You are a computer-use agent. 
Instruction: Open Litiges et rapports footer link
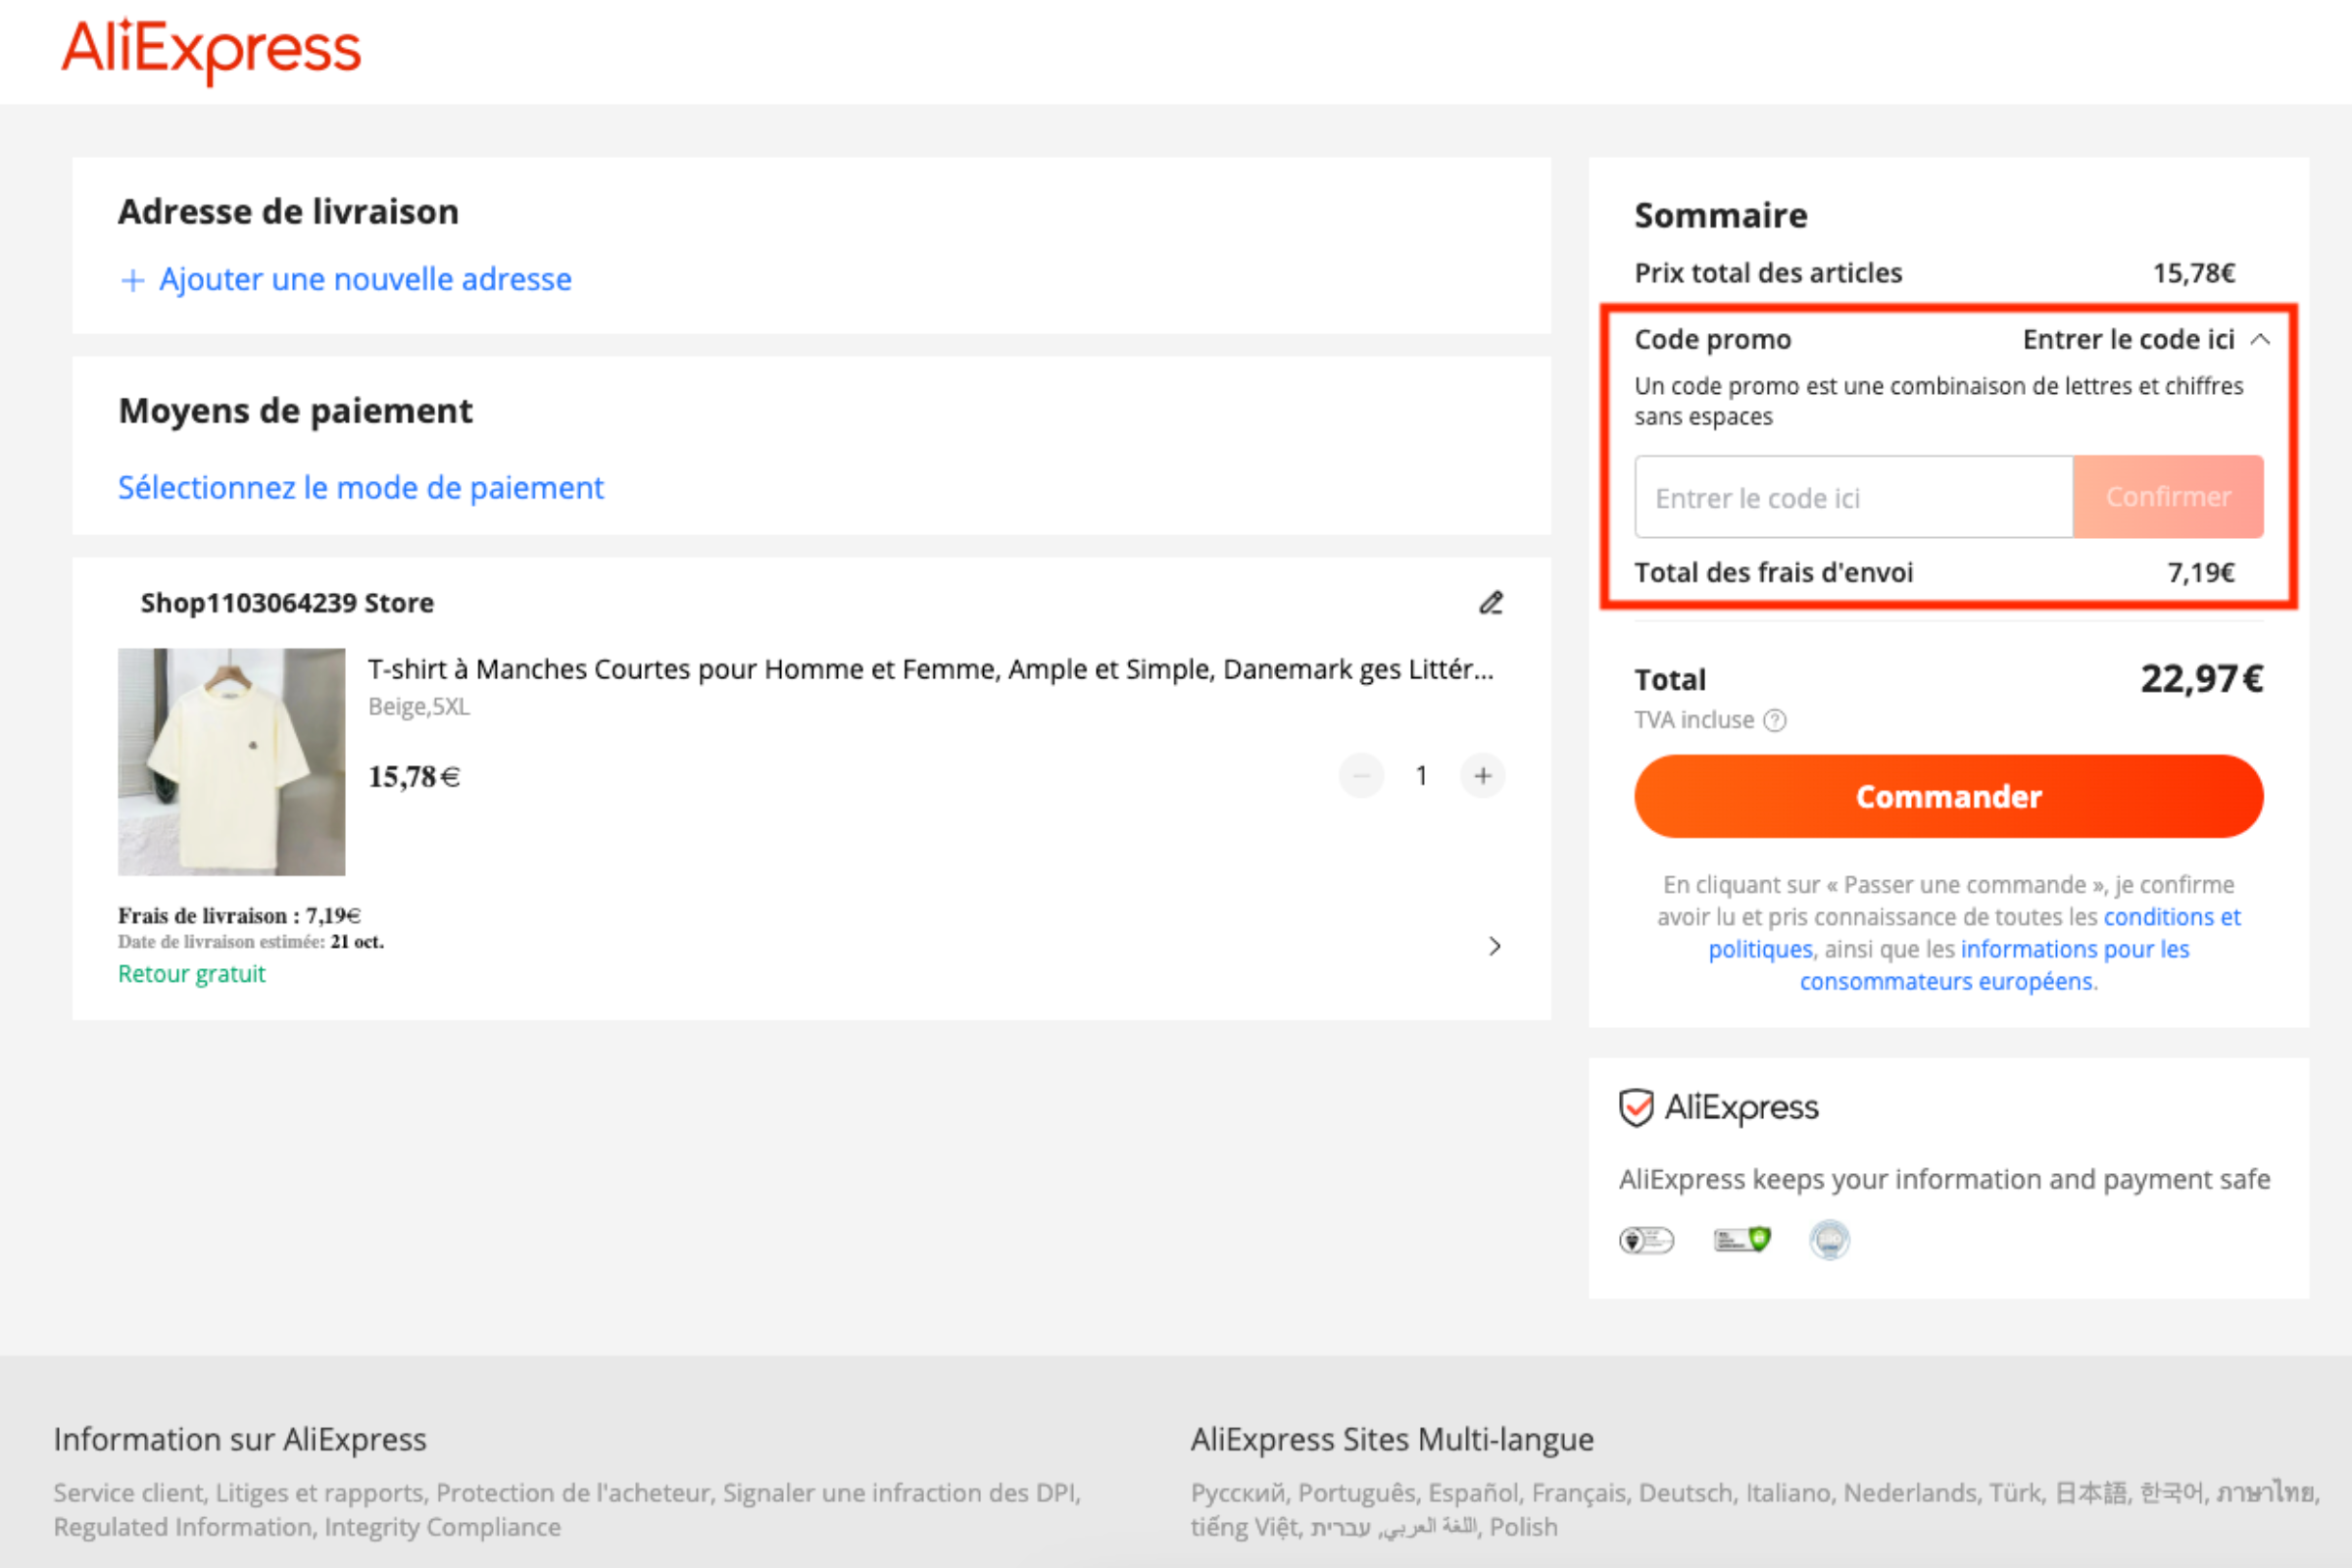[x=322, y=1493]
